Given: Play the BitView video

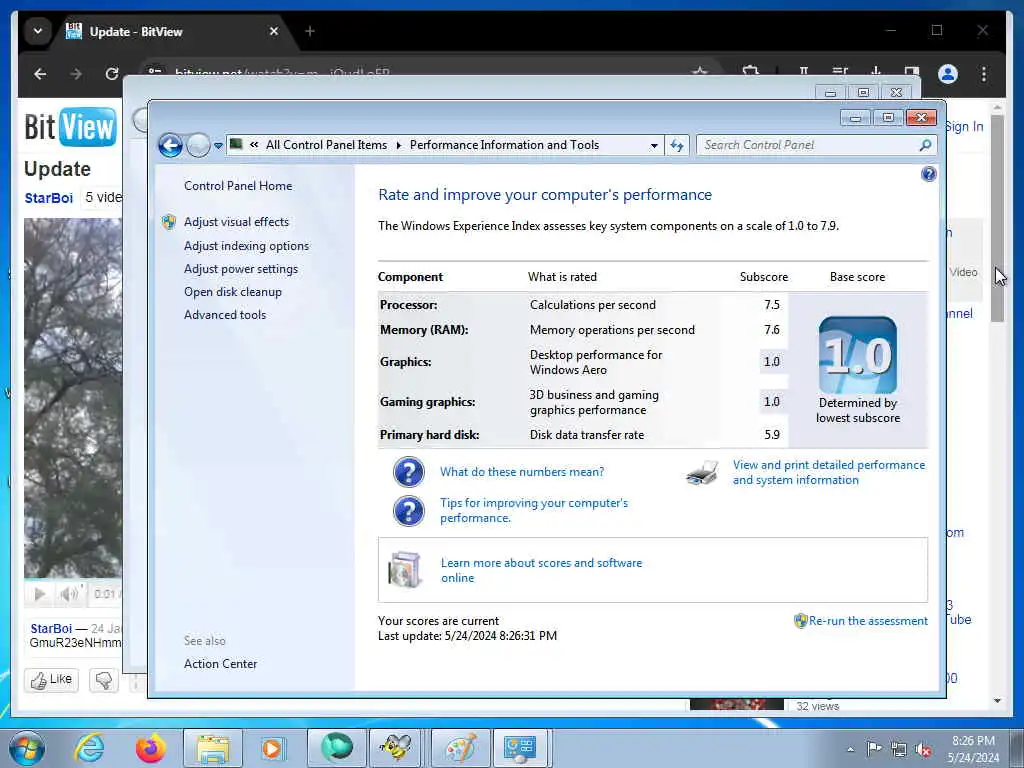Looking at the screenshot, I should click(x=40, y=594).
